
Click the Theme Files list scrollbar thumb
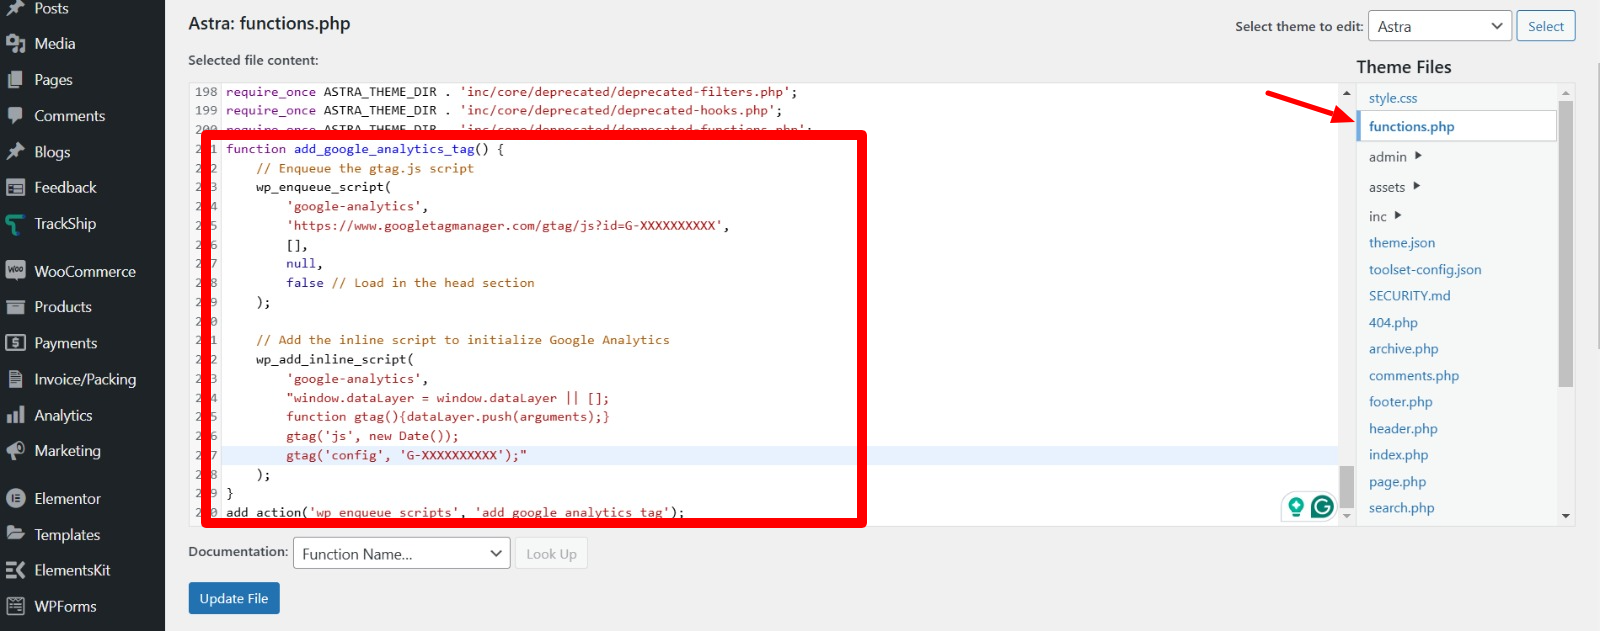[x=1566, y=244]
